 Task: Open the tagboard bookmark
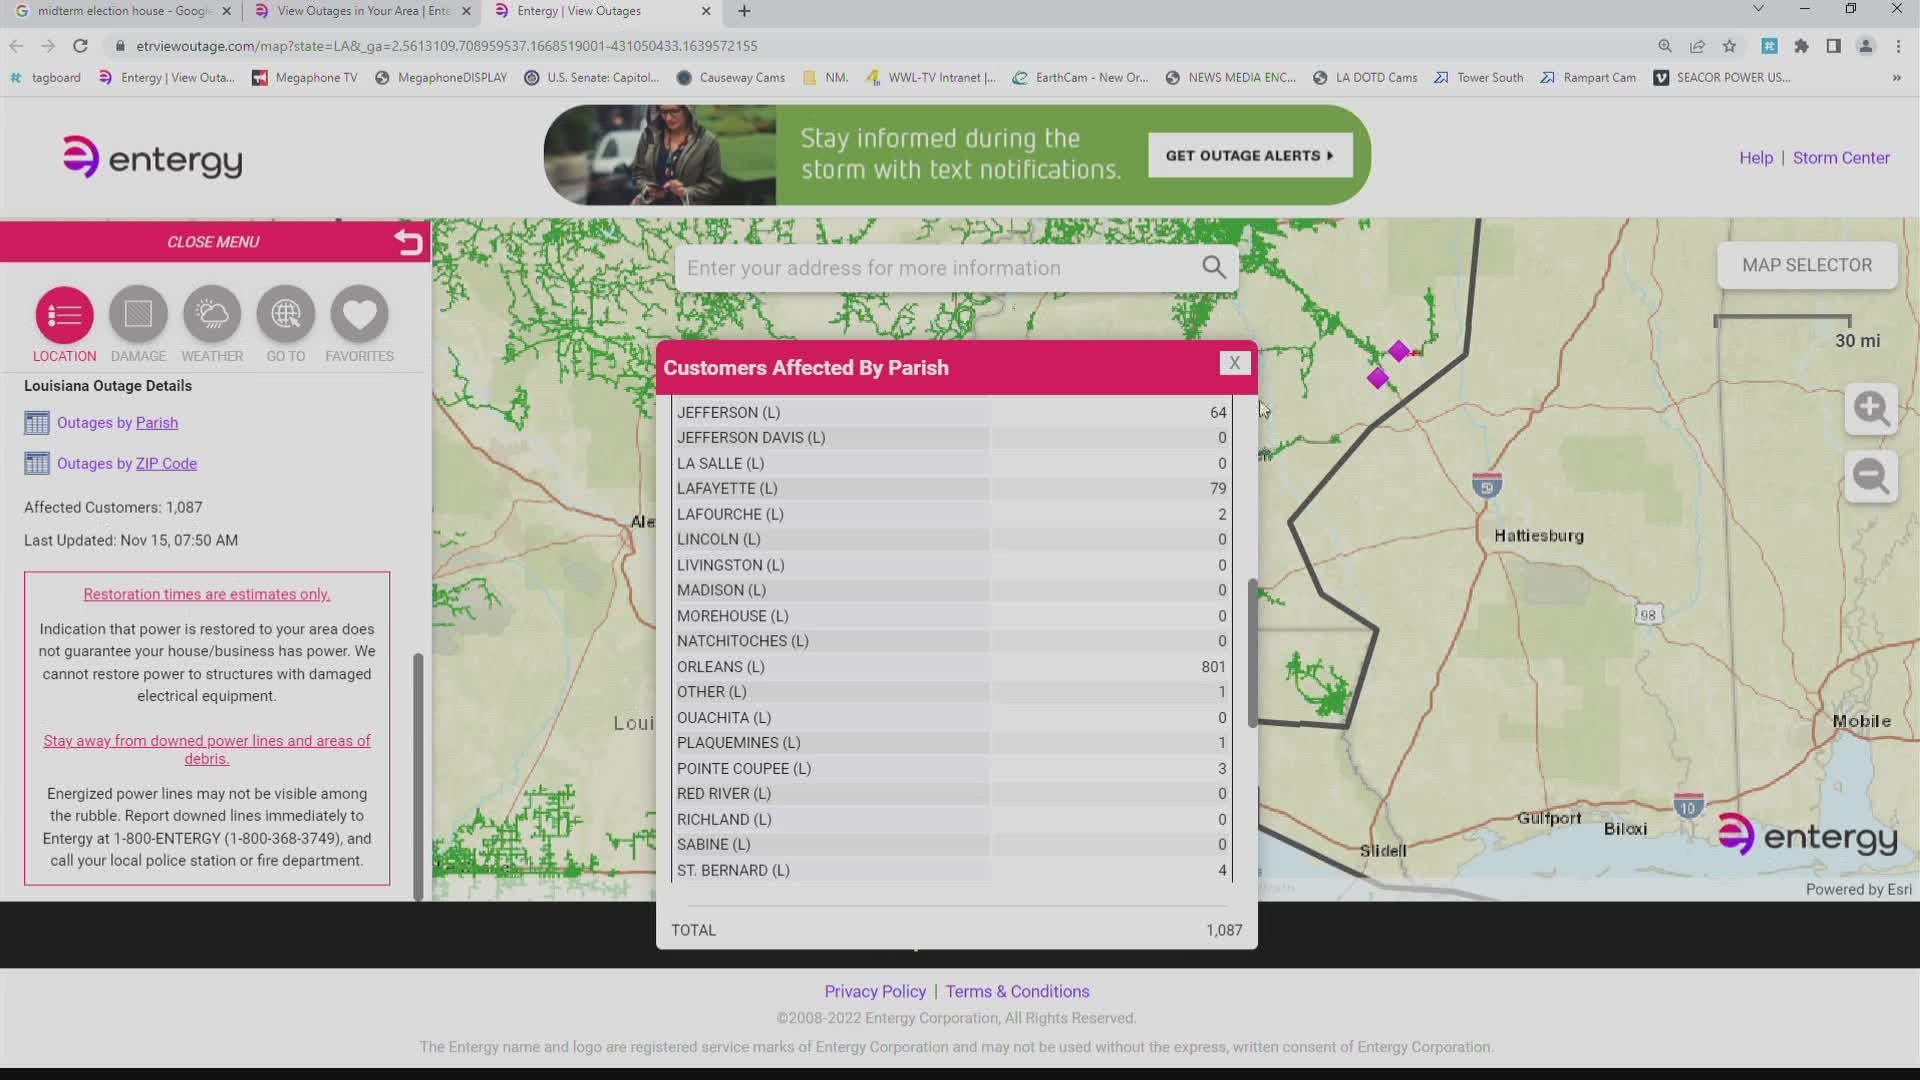(45, 78)
